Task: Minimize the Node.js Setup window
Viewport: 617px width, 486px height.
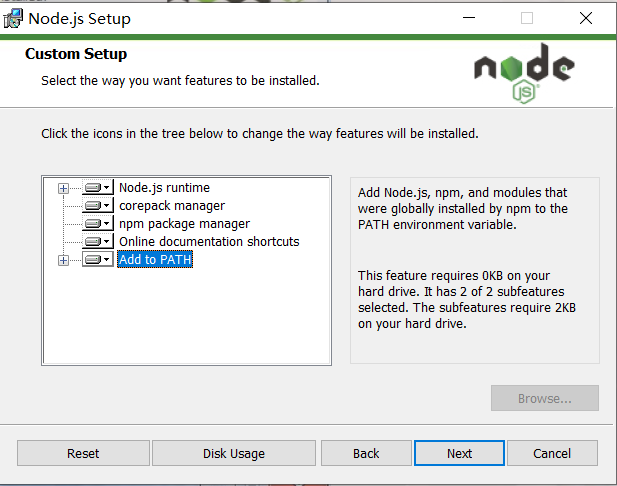Action: coord(469,18)
